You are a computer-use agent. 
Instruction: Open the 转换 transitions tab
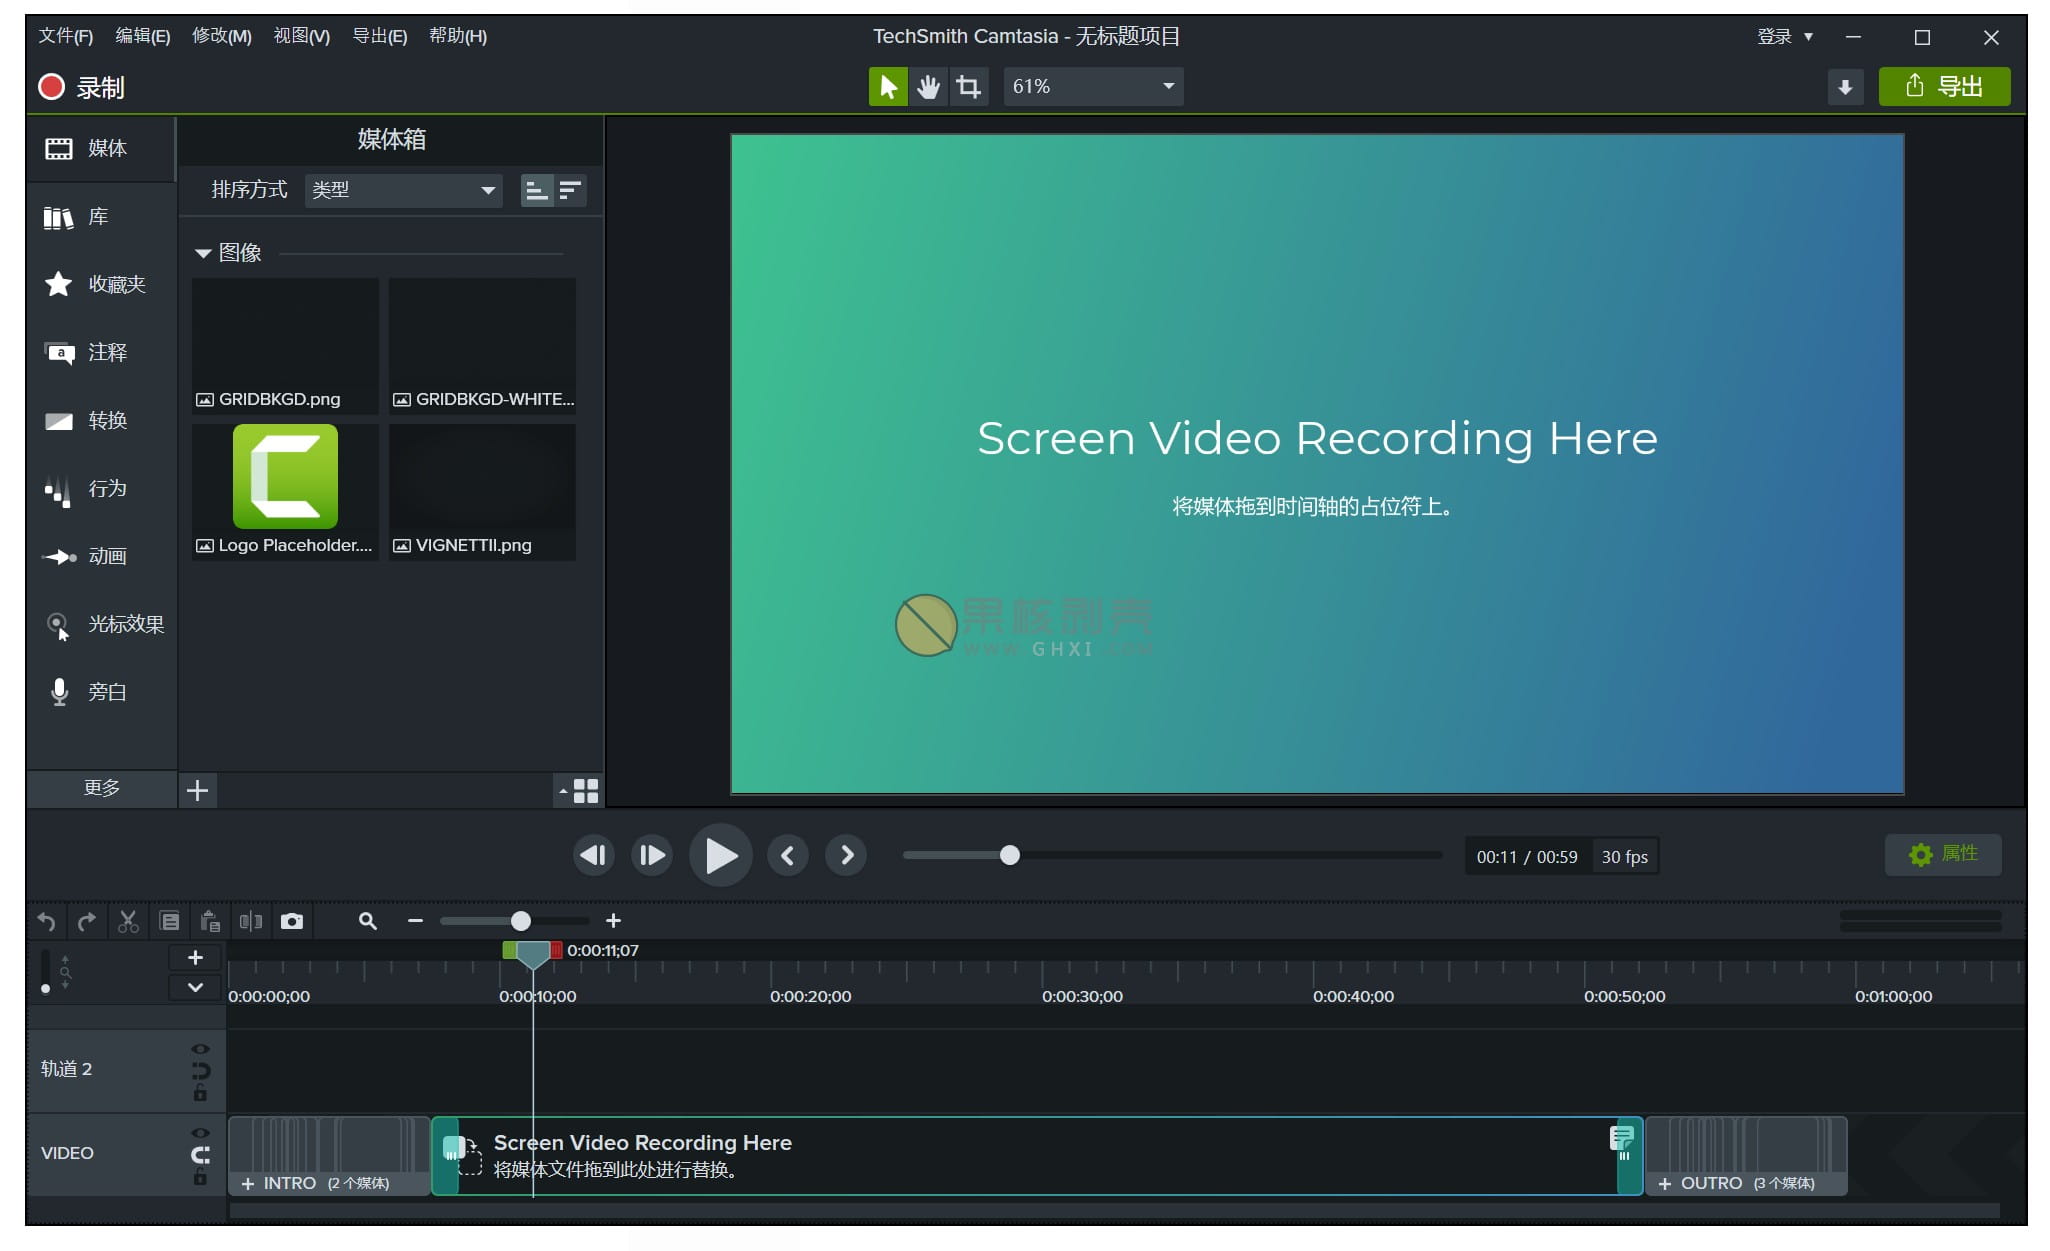tap(101, 421)
